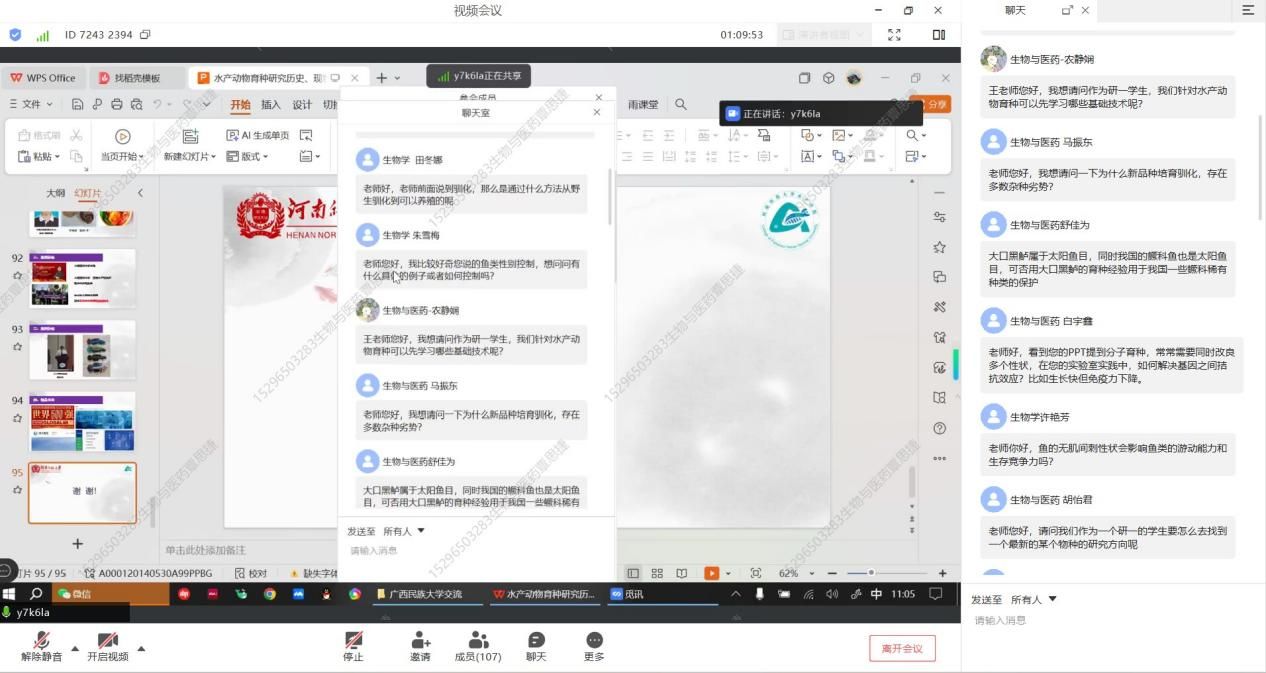Turn on the camera video

pos(107,646)
